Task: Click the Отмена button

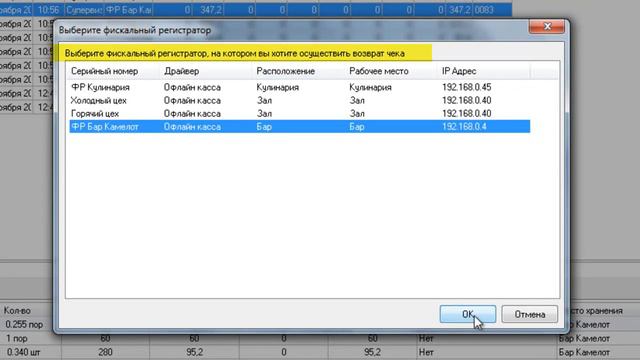Action: [529, 314]
